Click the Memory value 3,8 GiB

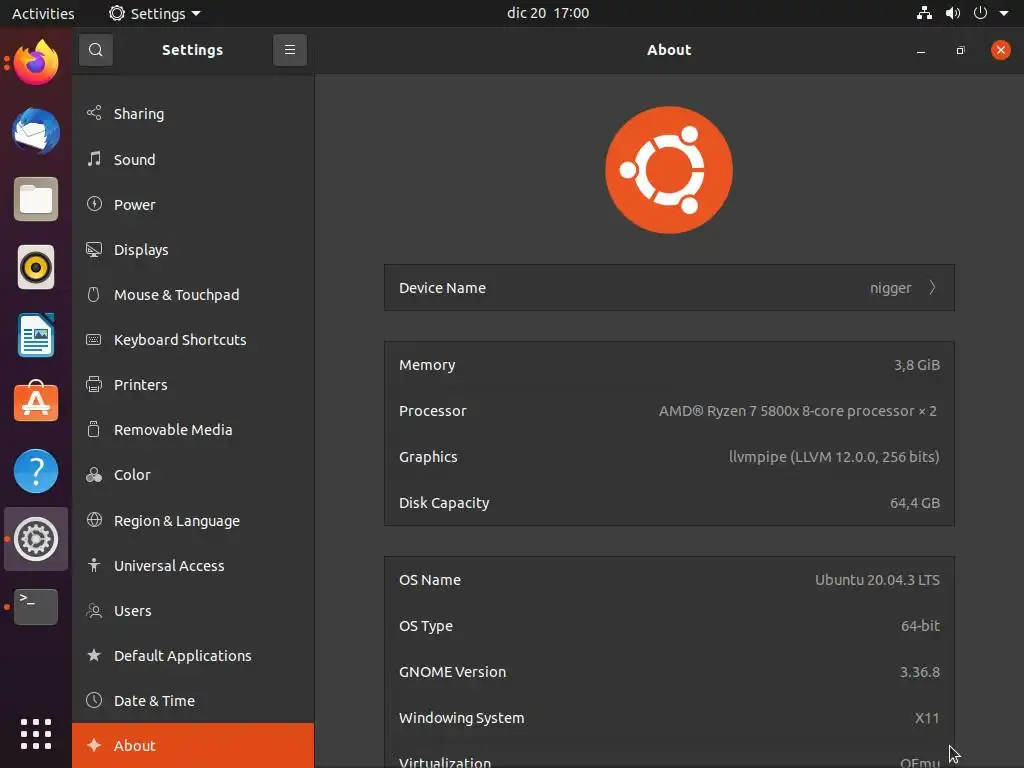(917, 365)
